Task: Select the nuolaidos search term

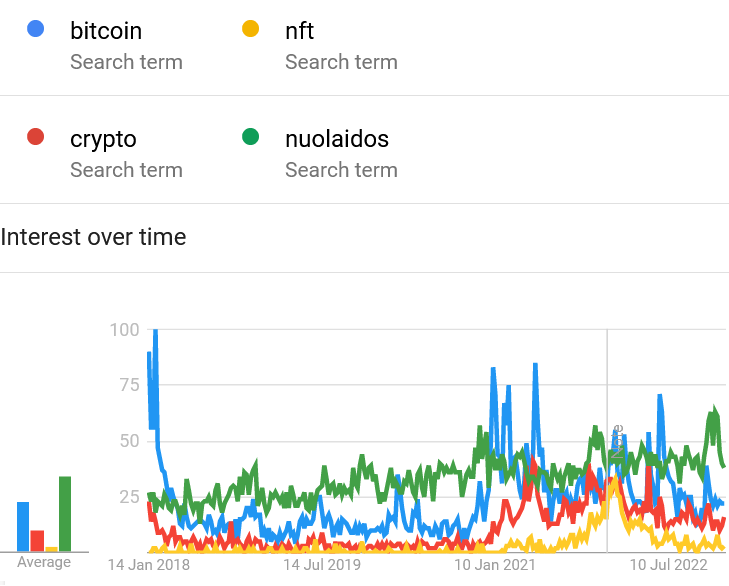Action: pos(336,139)
